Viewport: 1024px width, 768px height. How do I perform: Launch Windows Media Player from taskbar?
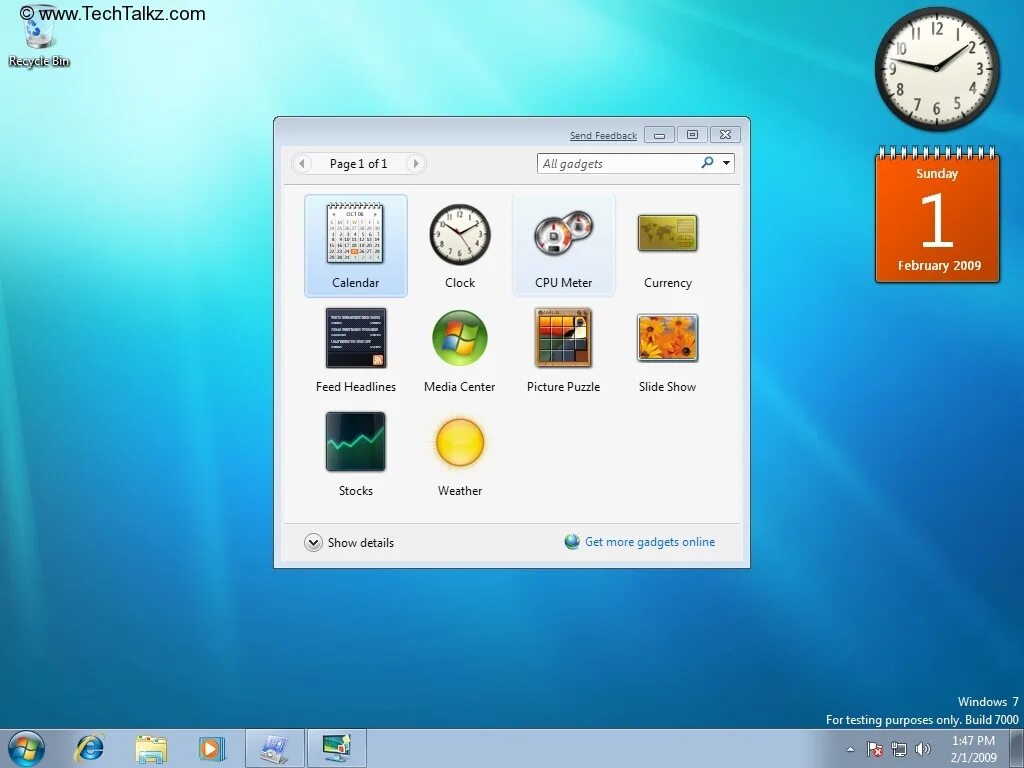pos(212,748)
